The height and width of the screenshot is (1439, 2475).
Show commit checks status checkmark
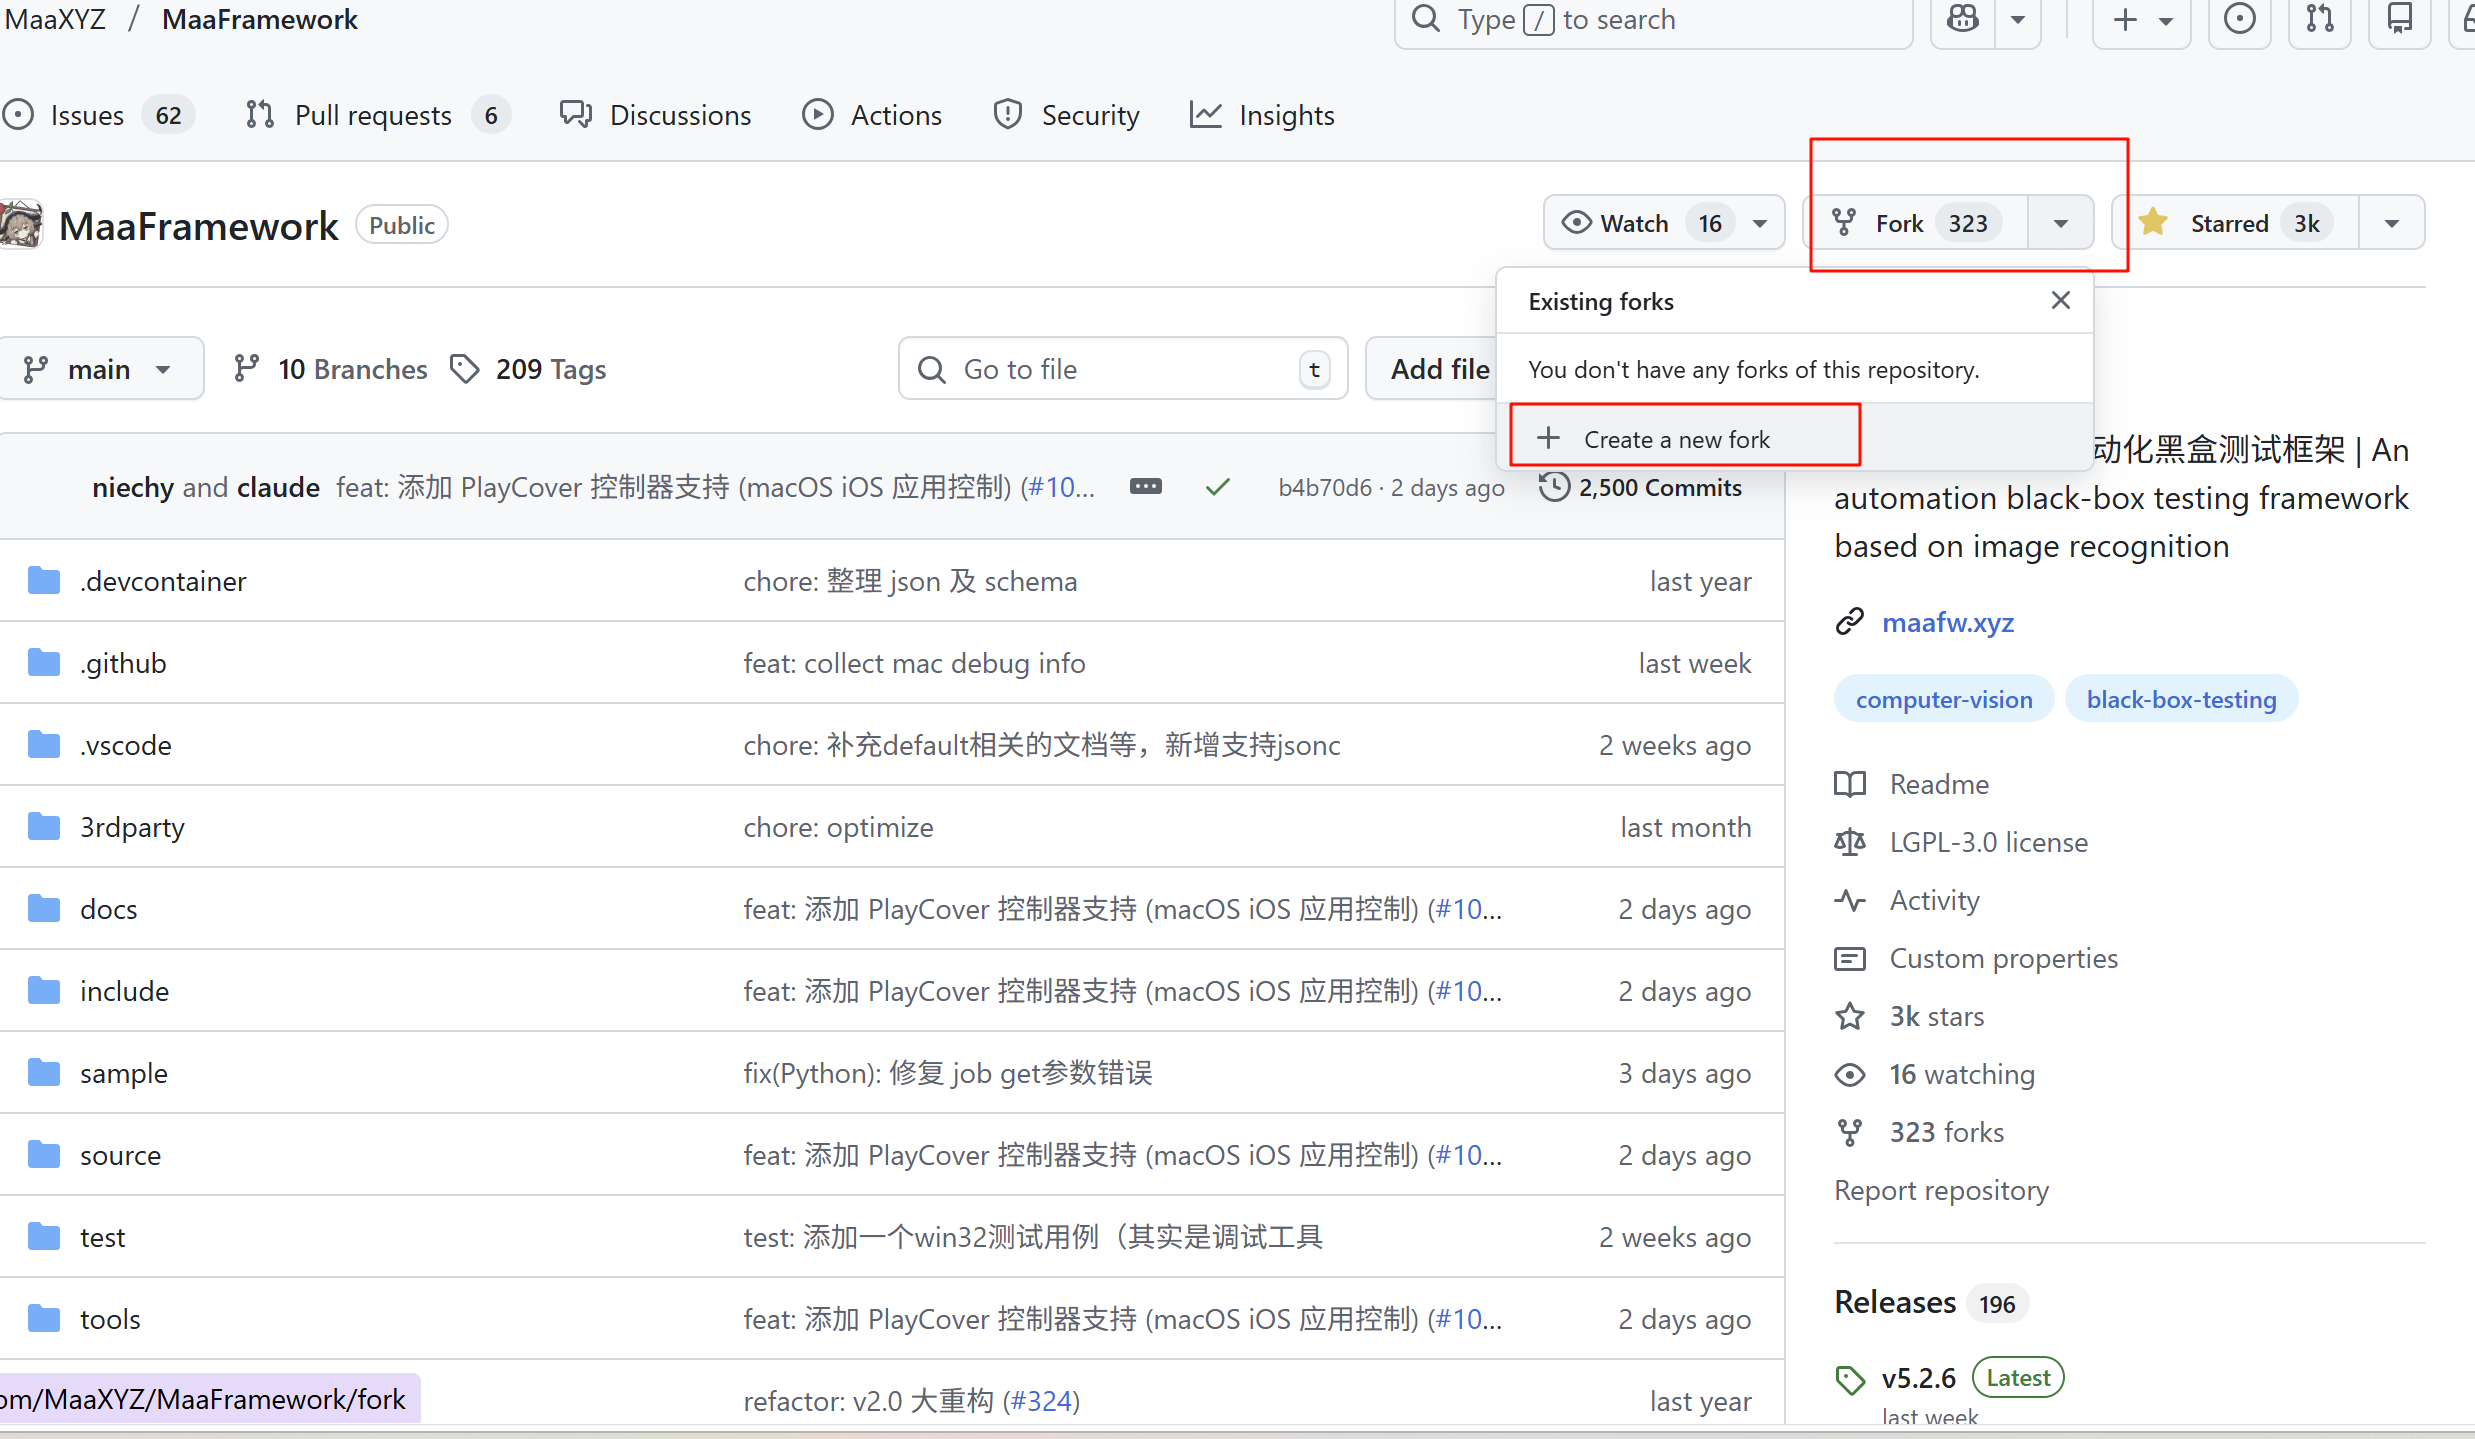coord(1217,487)
